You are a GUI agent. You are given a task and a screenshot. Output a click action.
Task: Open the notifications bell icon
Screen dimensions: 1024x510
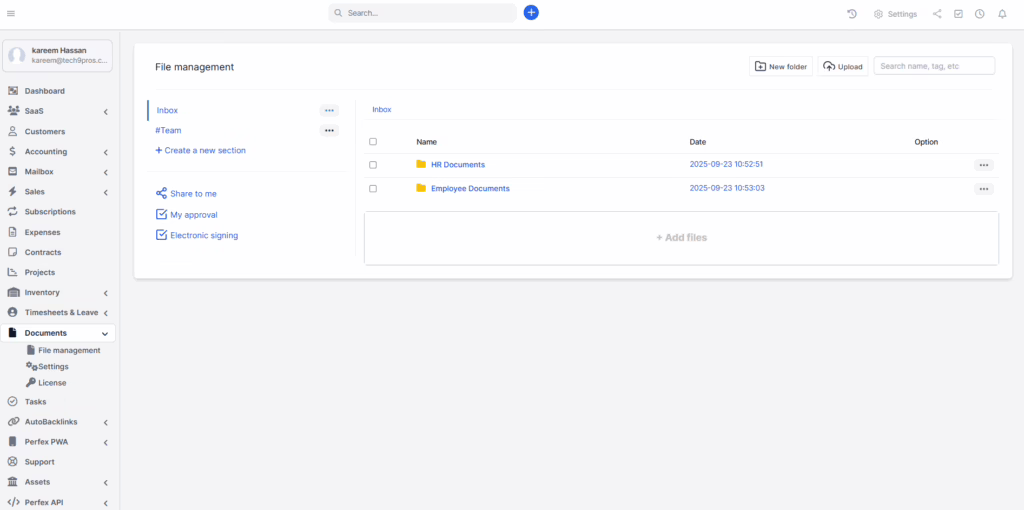click(x=1002, y=14)
